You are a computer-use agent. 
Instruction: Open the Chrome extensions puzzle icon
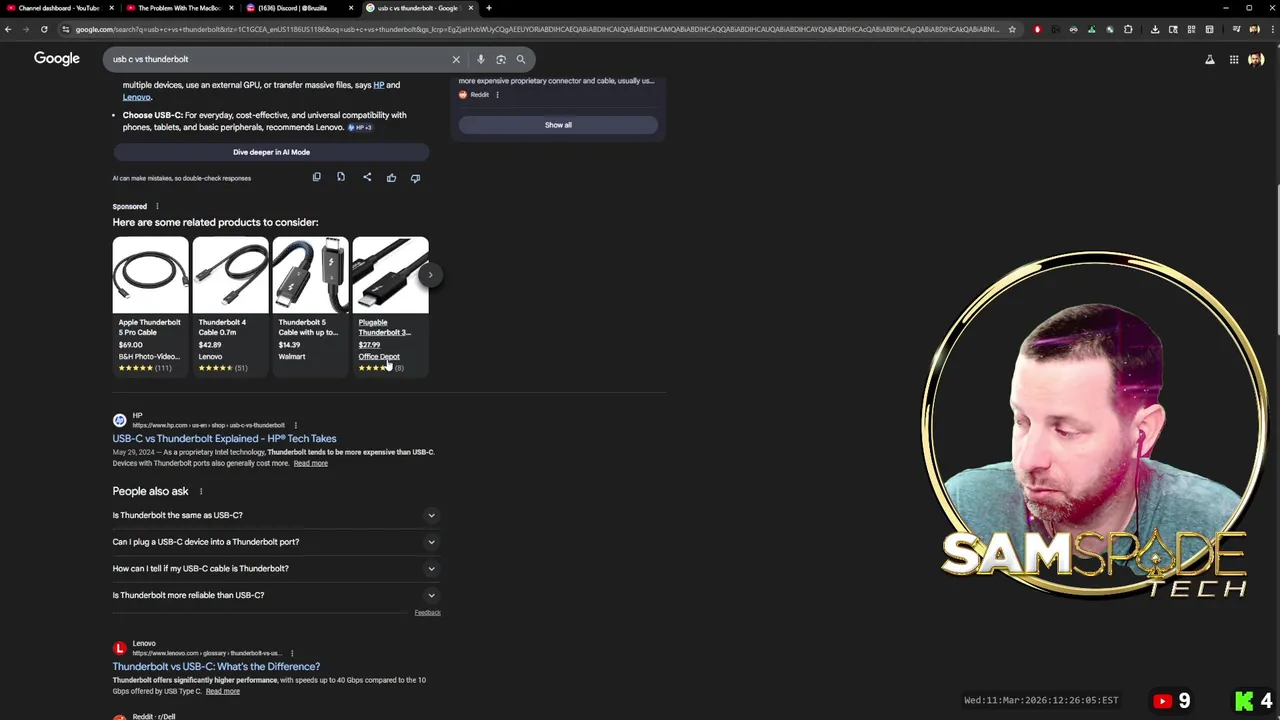pos(1128,29)
